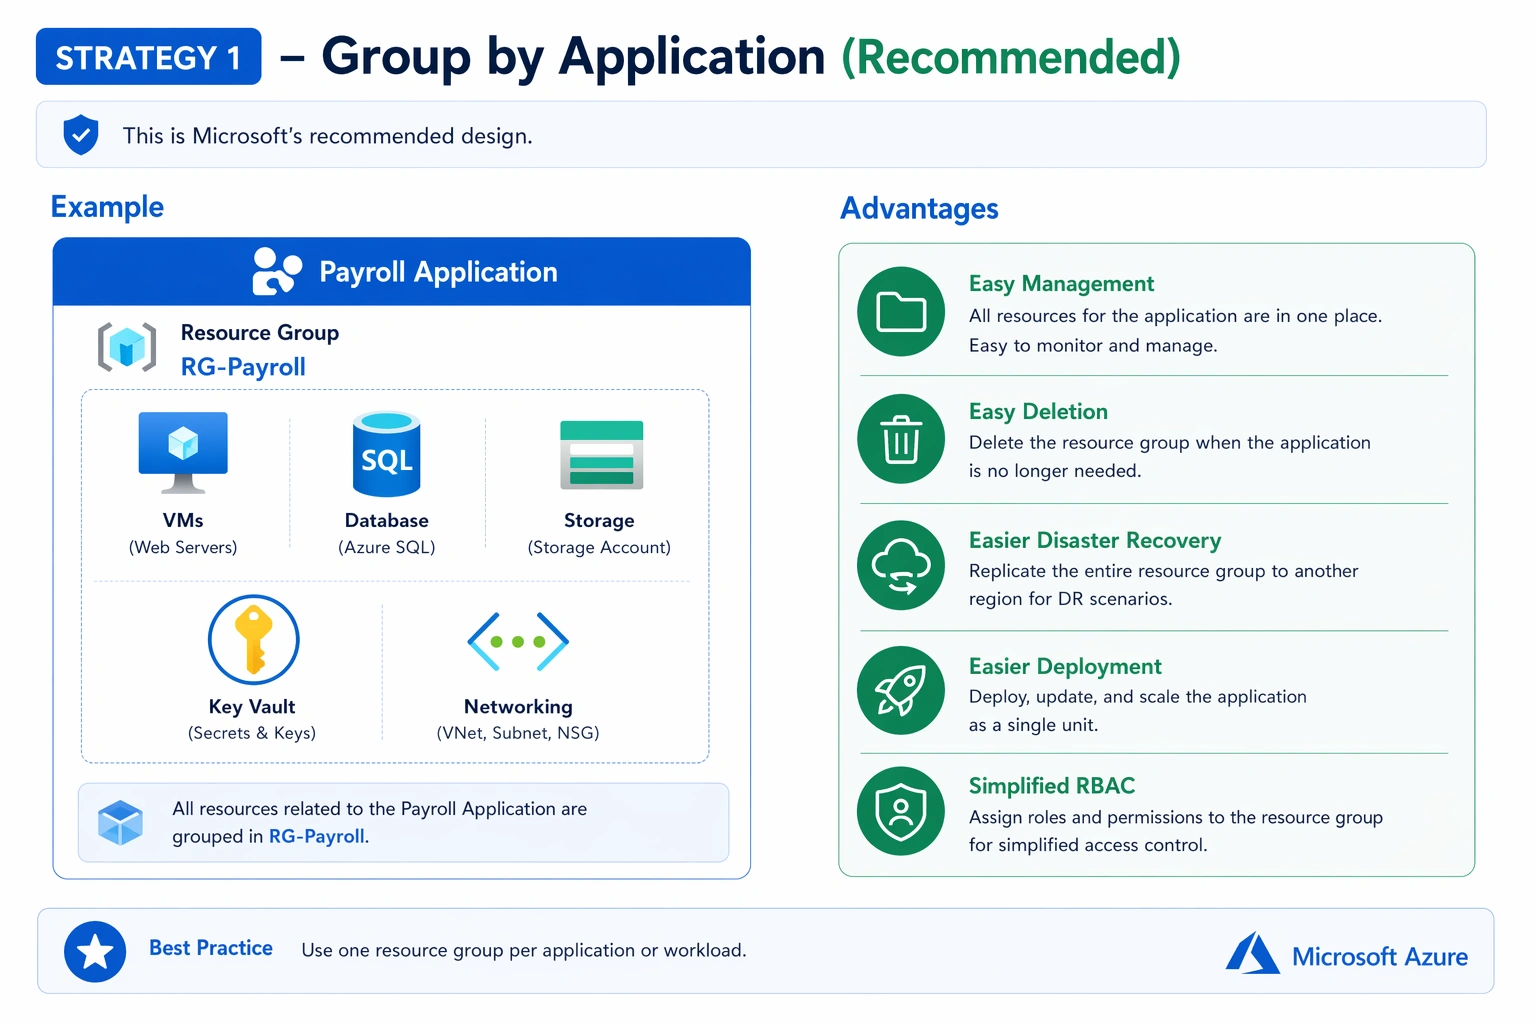The height and width of the screenshot is (1024, 1536).
Task: Click the 'Easier Disaster Recovery' heading
Action: [x=1095, y=540]
